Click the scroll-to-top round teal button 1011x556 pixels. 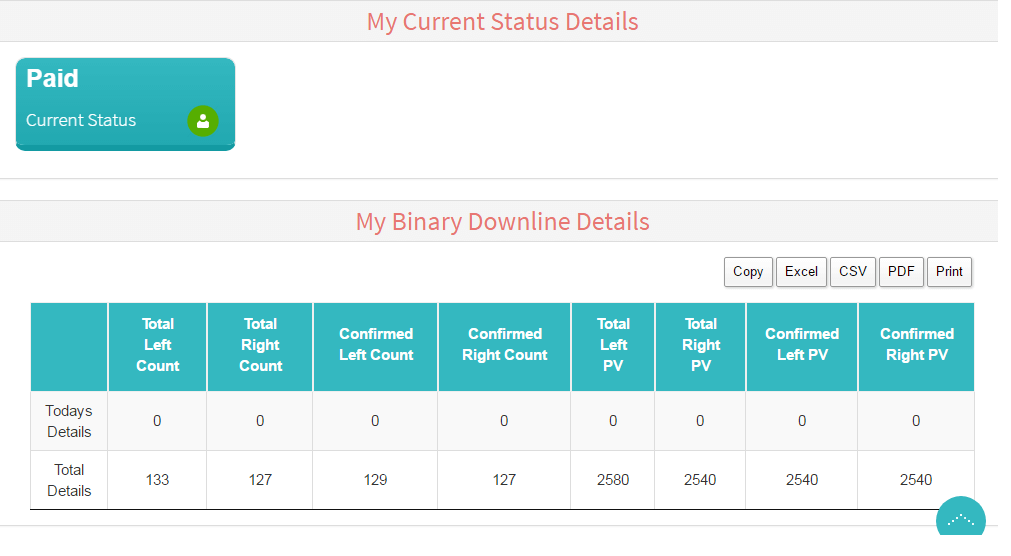click(x=960, y=521)
